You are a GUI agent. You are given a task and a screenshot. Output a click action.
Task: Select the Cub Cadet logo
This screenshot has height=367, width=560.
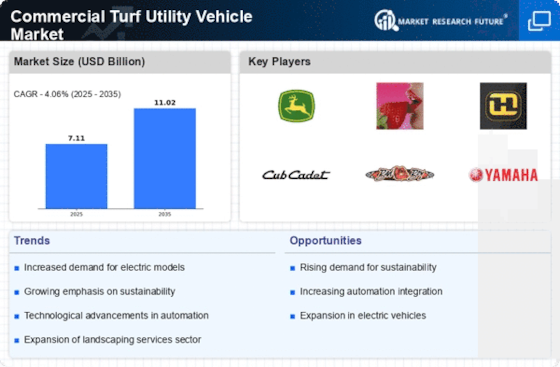(x=296, y=175)
